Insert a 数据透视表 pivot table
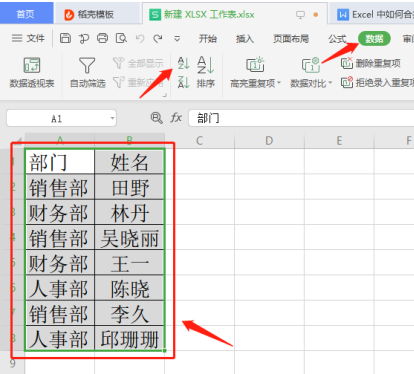This screenshot has height=374, width=414. (x=32, y=72)
